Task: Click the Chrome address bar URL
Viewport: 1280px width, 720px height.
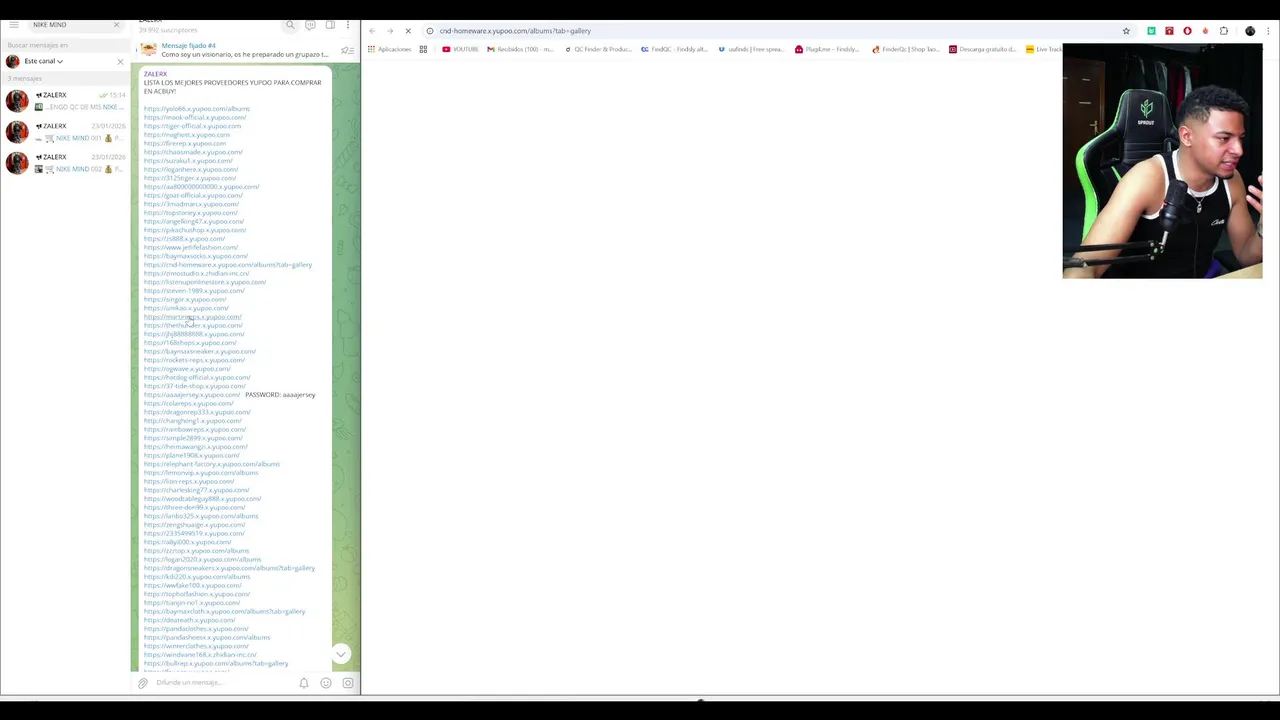Action: click(515, 31)
